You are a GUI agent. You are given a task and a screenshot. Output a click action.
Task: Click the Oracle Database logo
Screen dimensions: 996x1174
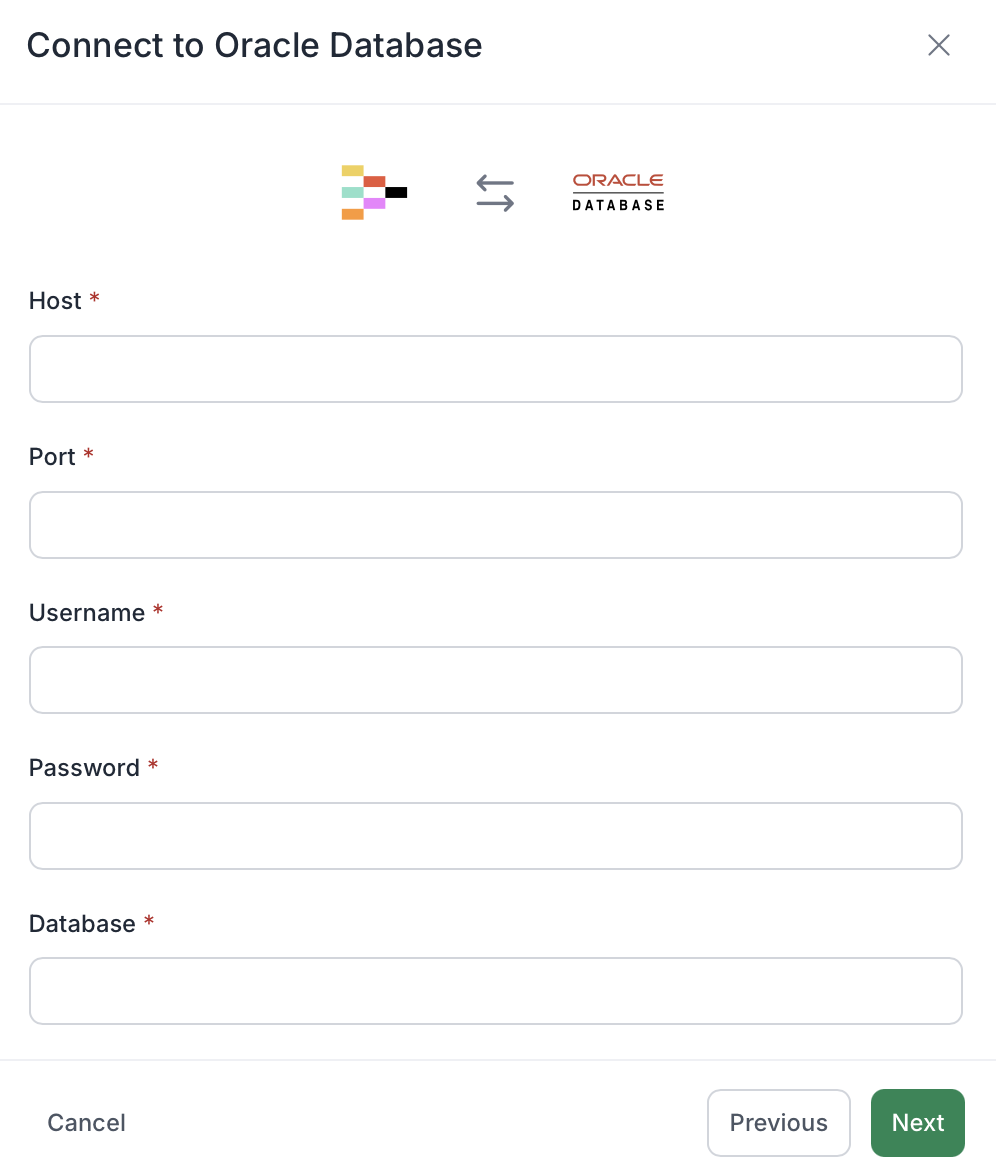(619, 192)
